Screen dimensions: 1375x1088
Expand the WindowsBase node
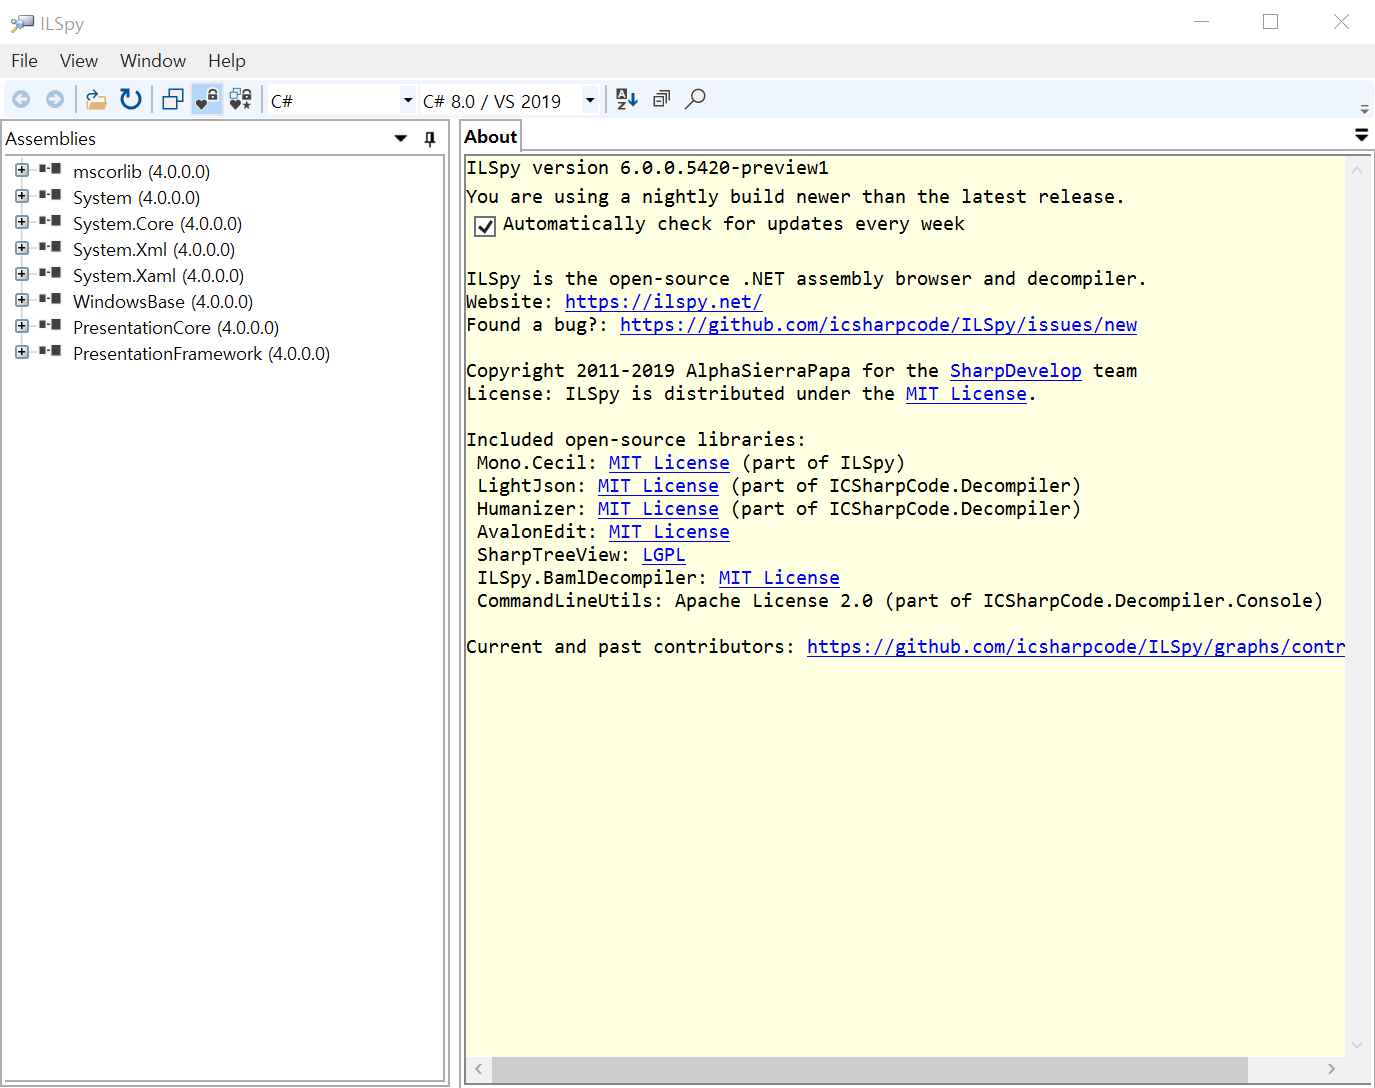tap(22, 300)
